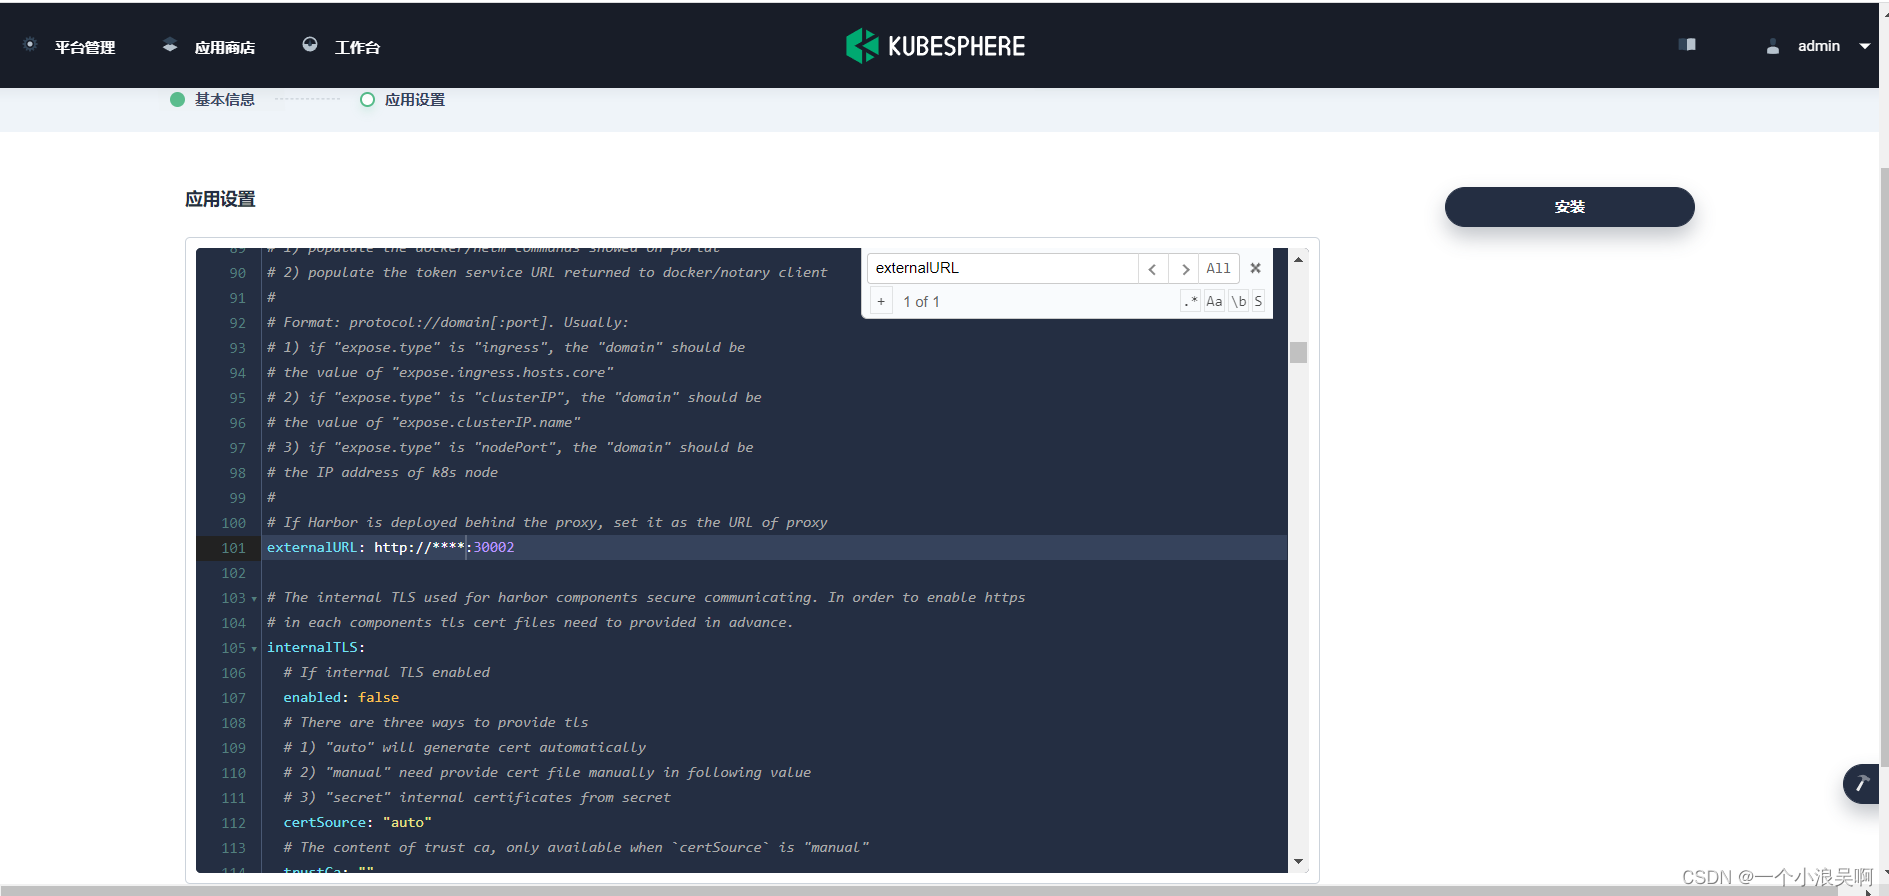
Task: Click the certSource: "auto" line
Action: coord(357,823)
